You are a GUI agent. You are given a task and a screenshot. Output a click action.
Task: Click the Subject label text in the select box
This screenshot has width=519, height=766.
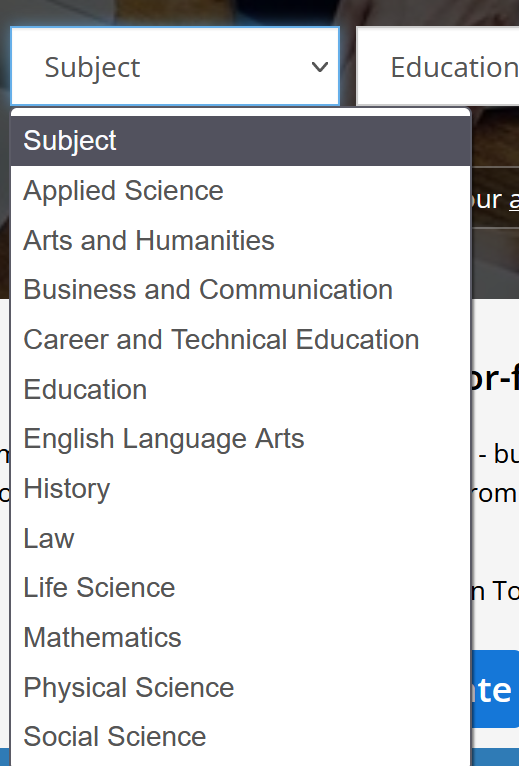coord(92,67)
